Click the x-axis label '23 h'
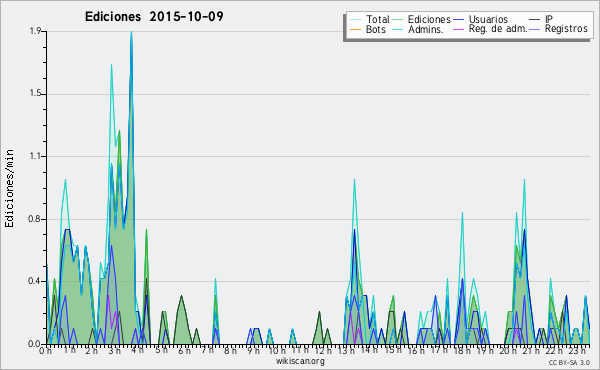The image size is (600, 370). tap(577, 350)
